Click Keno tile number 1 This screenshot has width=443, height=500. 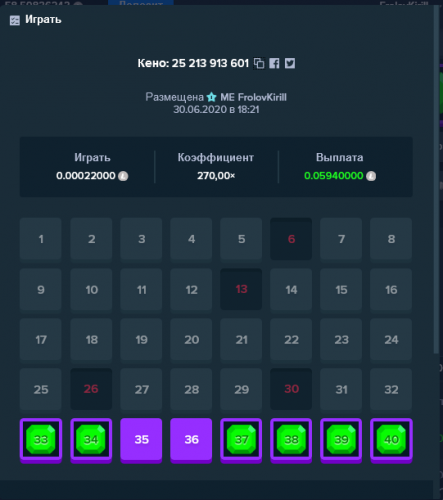coord(41,239)
